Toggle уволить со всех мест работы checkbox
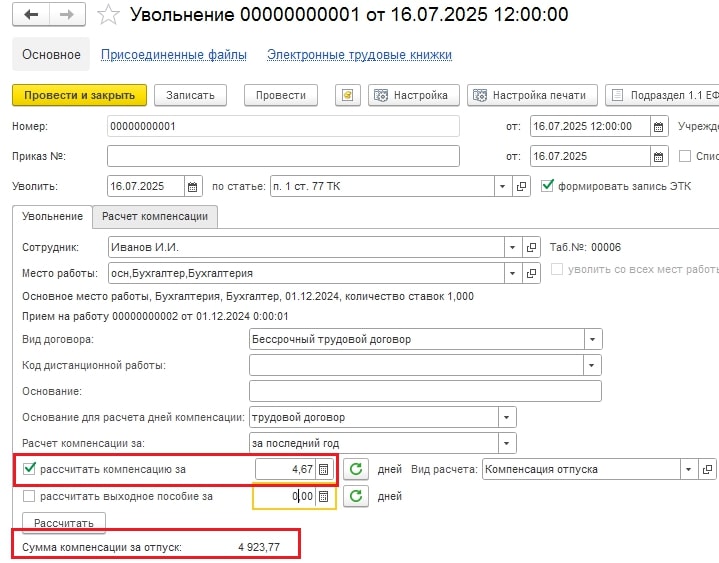 click(557, 269)
